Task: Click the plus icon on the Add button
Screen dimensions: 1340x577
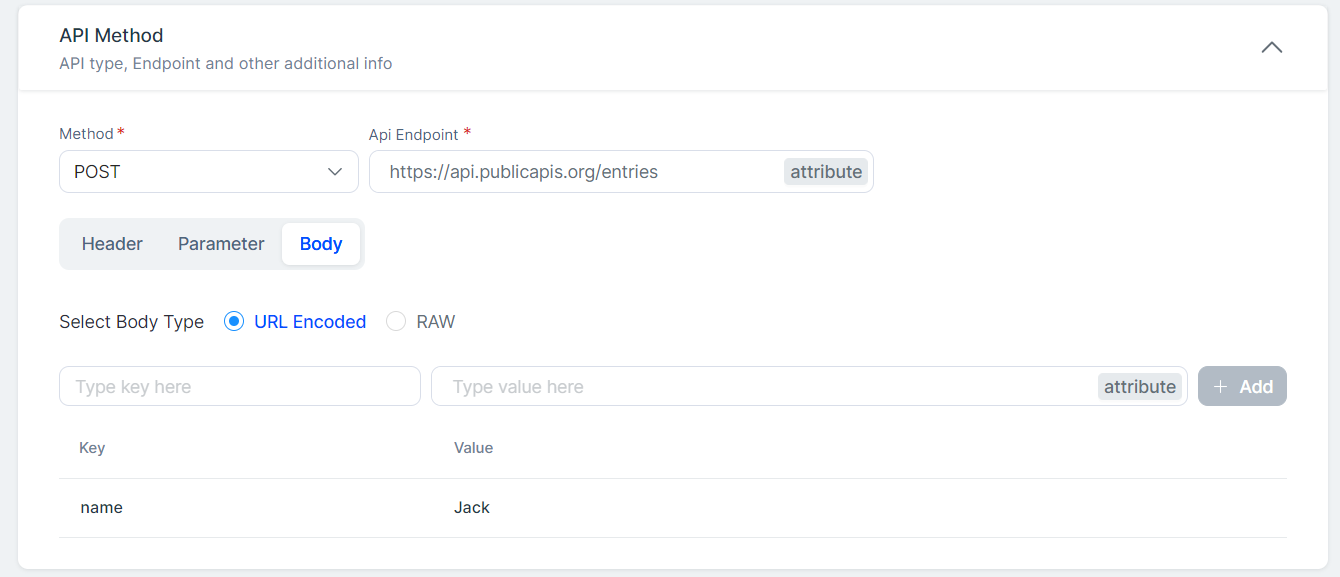Action: 1221,385
